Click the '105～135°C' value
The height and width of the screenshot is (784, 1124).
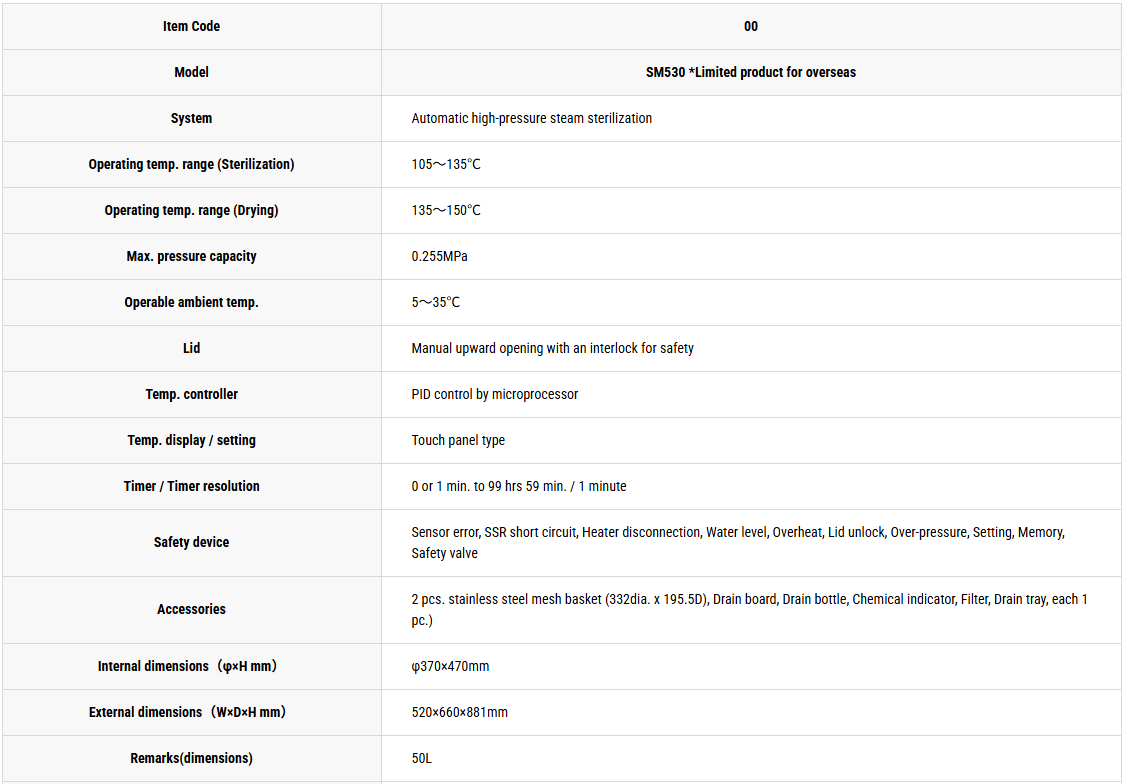point(446,164)
